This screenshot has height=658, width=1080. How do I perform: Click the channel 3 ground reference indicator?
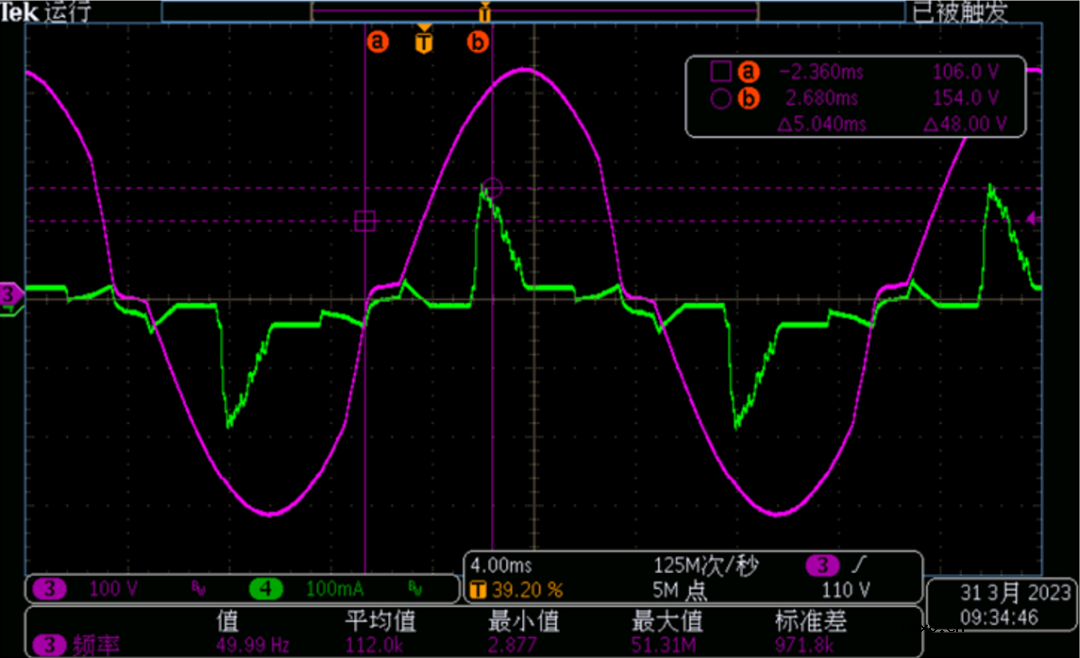click(x=11, y=295)
